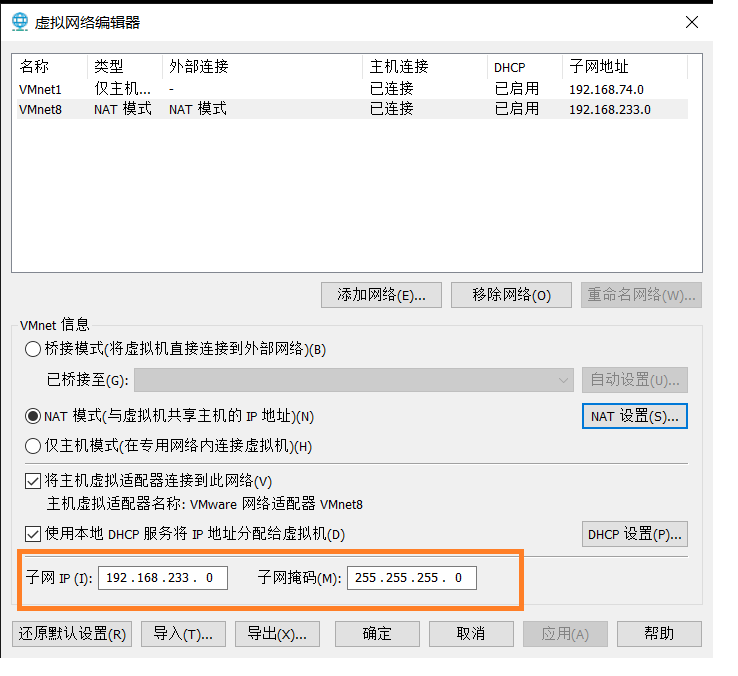The image size is (738, 676).
Task: Click the 主机连接 column header
Action: (x=425, y=67)
